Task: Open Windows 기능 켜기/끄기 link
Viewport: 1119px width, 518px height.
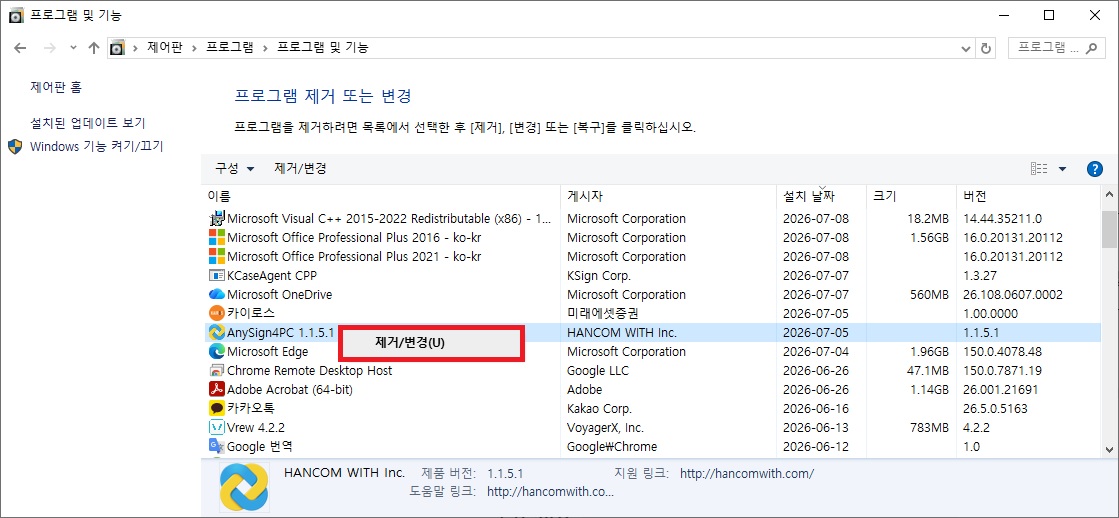Action: [96, 146]
